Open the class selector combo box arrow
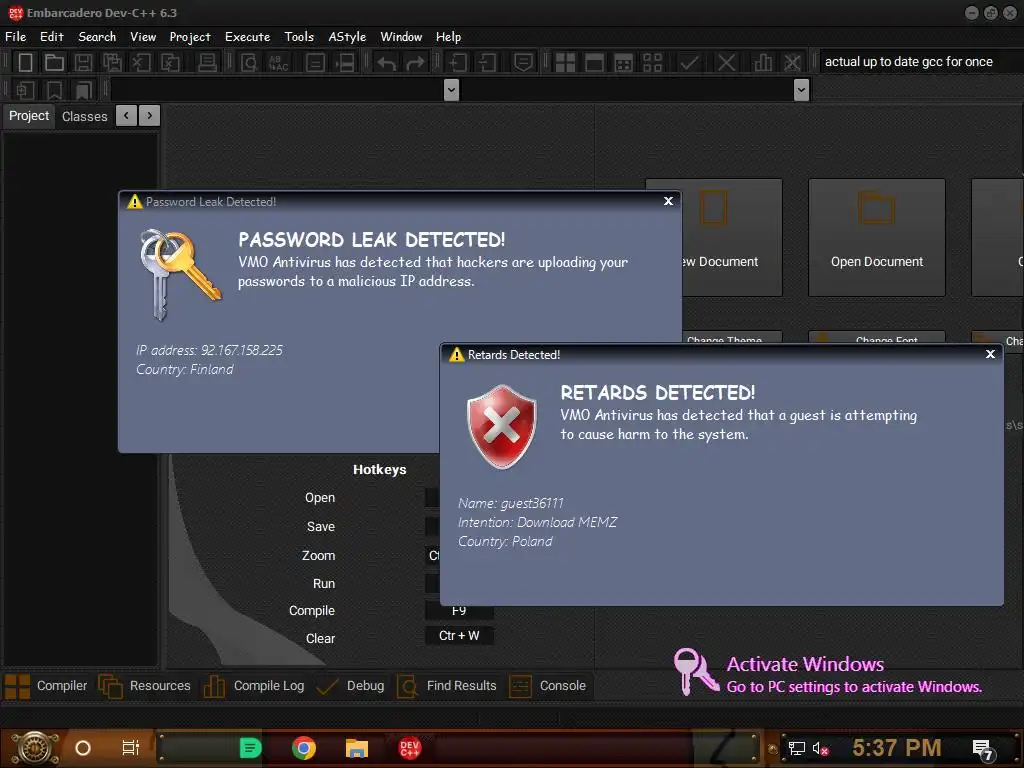Viewport: 1024px width, 768px height. [451, 89]
